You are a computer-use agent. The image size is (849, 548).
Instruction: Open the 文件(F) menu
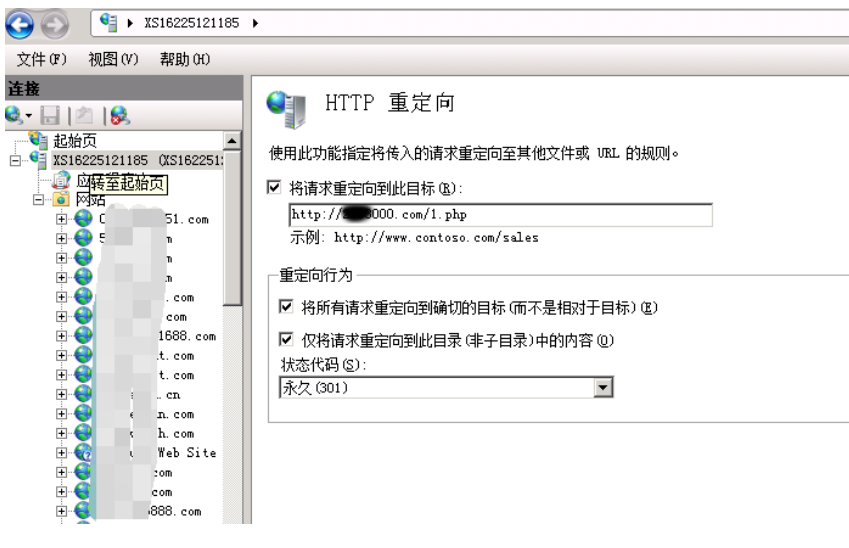tap(41, 59)
